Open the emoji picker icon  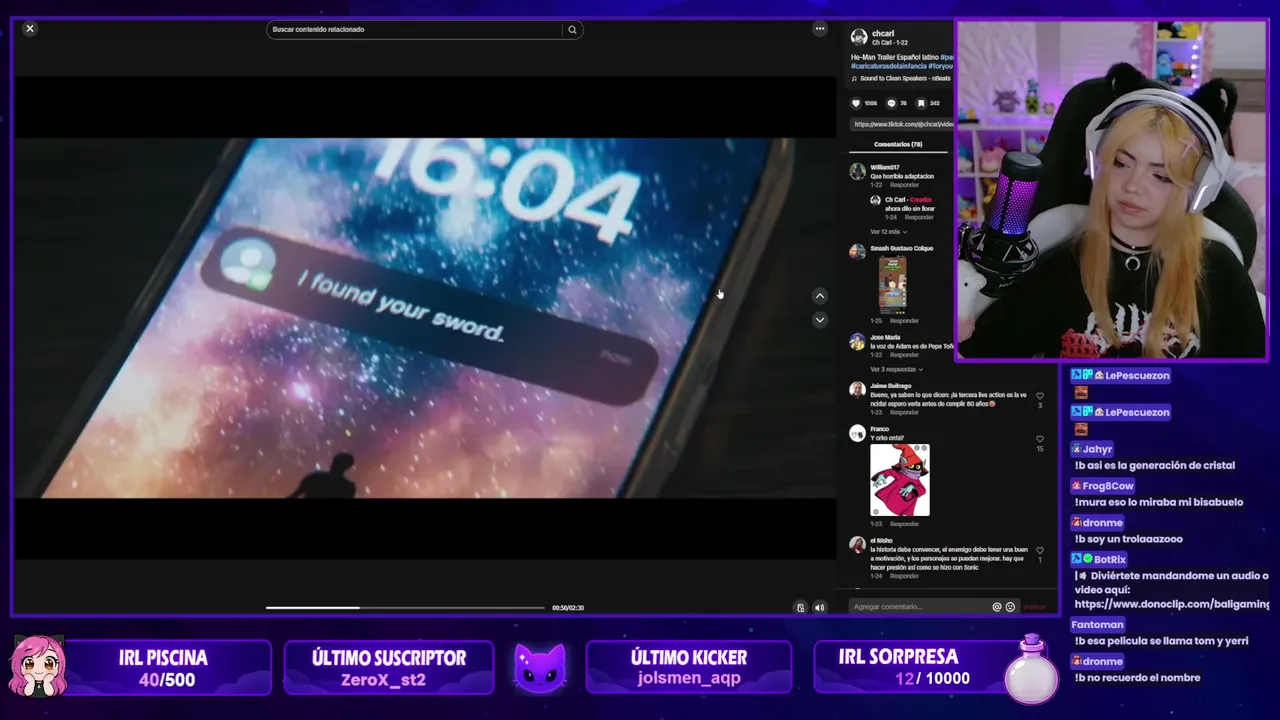(1010, 607)
